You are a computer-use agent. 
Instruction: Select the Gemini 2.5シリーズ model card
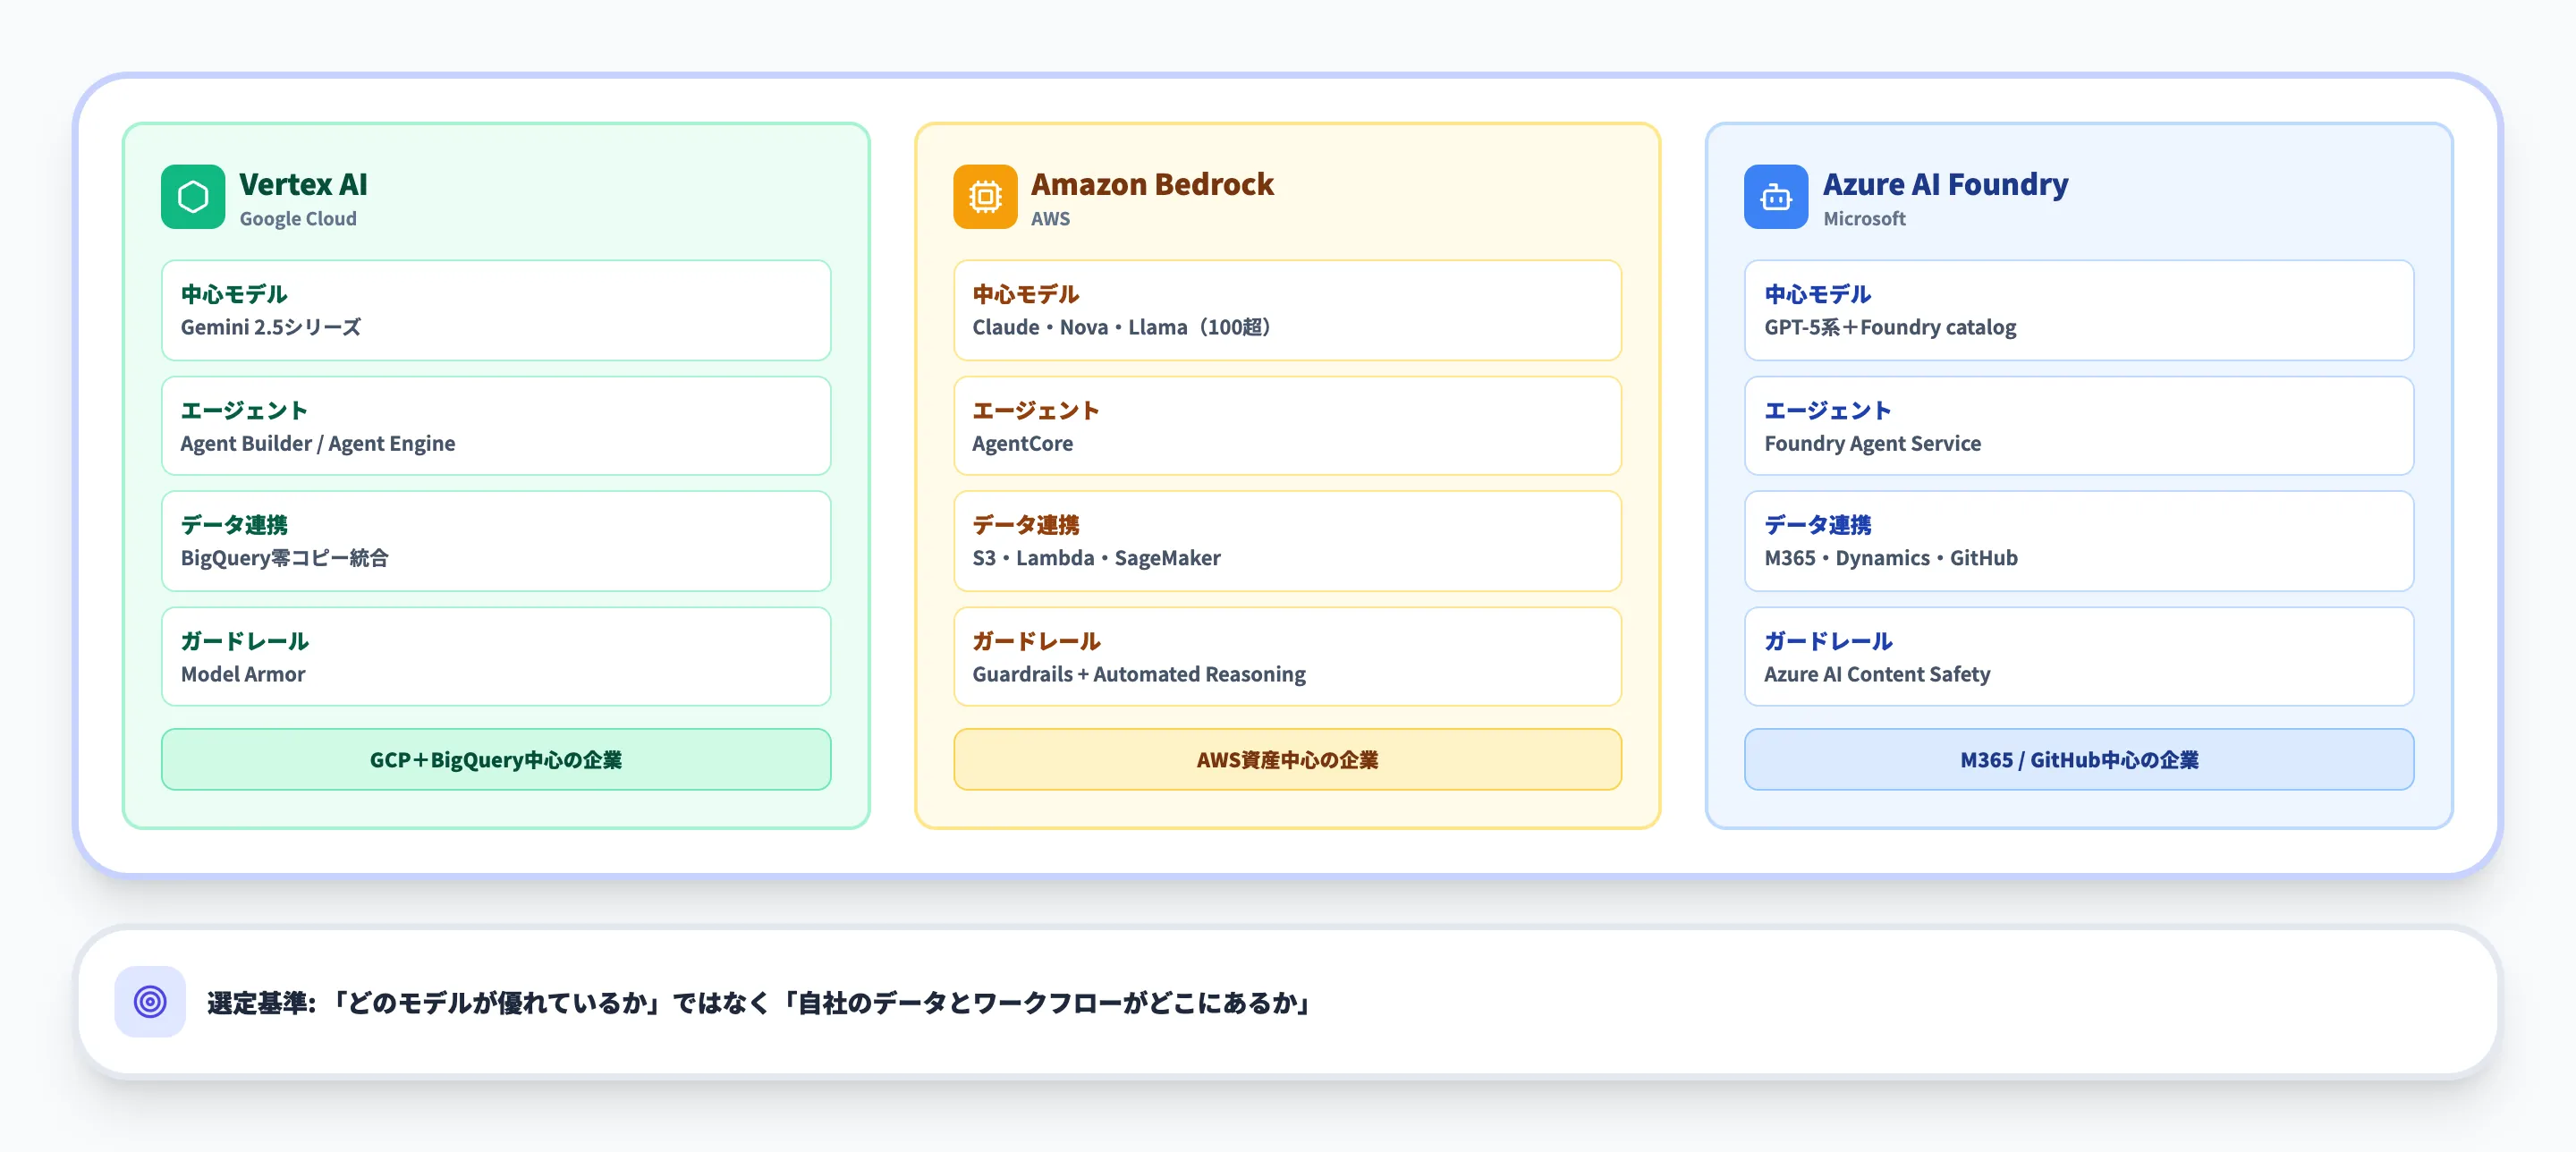(496, 310)
